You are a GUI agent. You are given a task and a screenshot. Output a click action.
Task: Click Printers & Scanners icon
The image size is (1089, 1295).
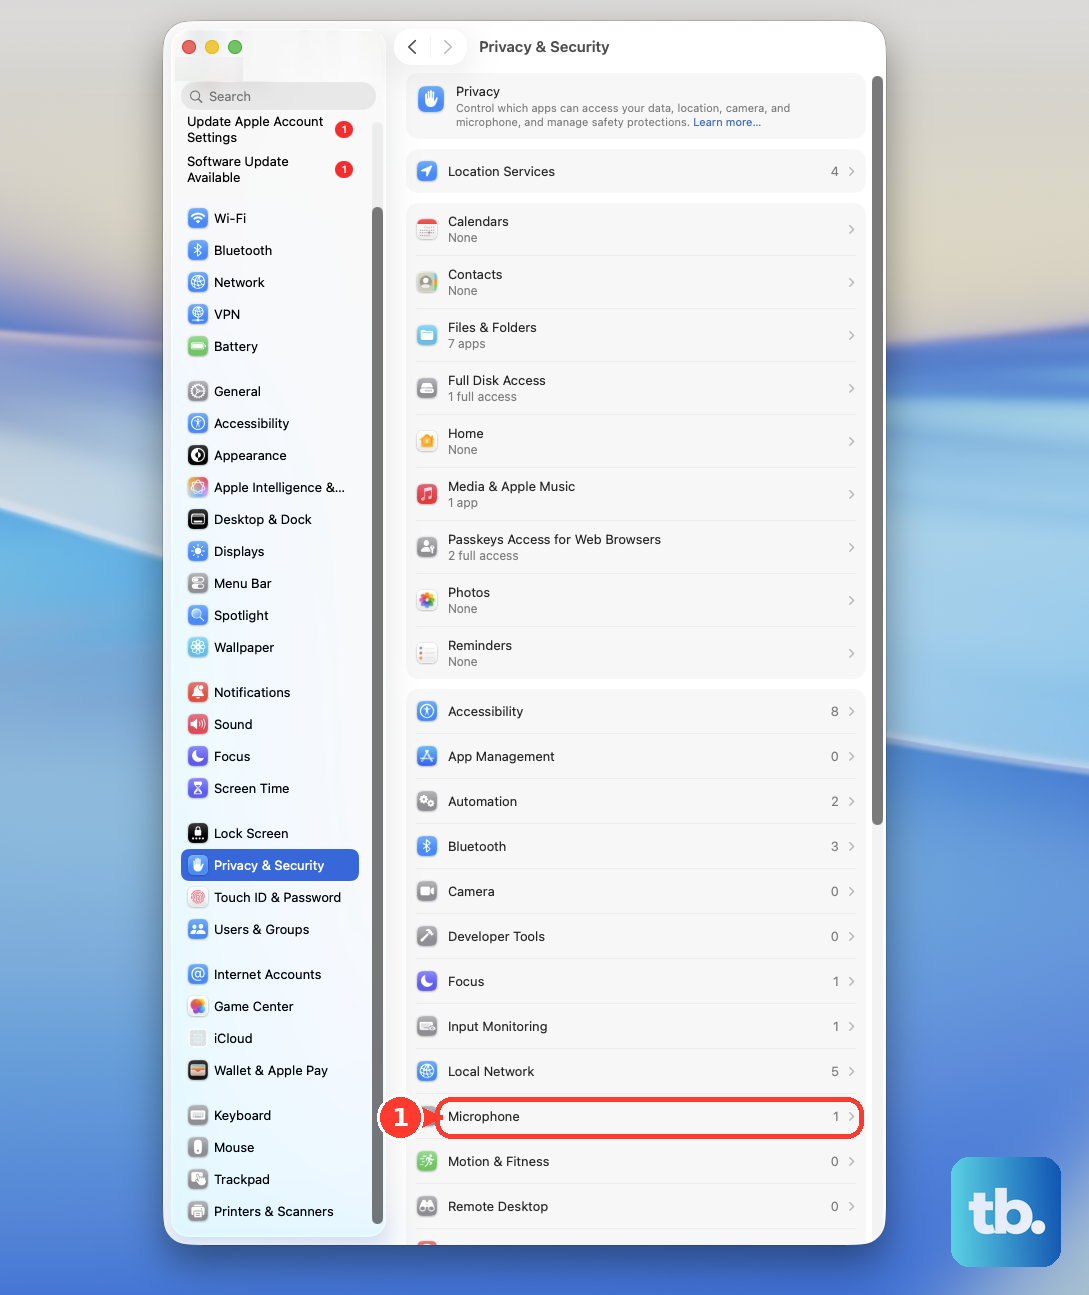click(198, 1211)
